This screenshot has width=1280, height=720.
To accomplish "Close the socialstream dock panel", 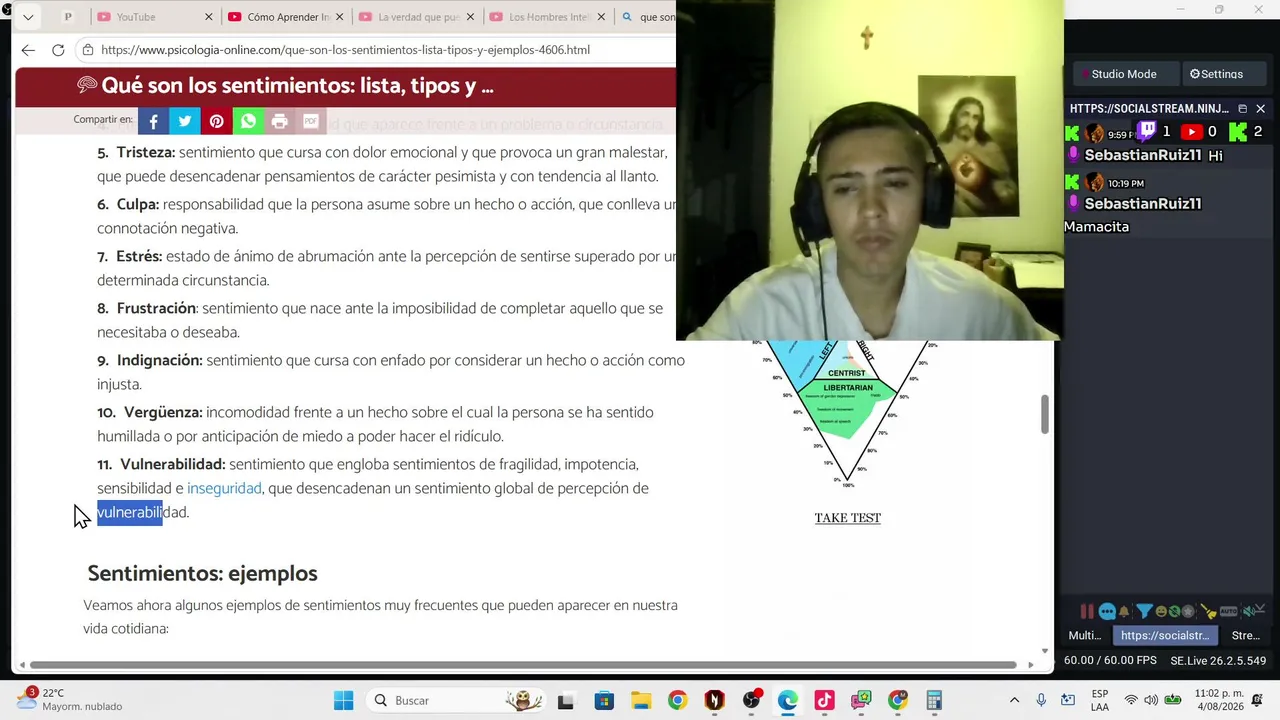I will pos(1260,108).
